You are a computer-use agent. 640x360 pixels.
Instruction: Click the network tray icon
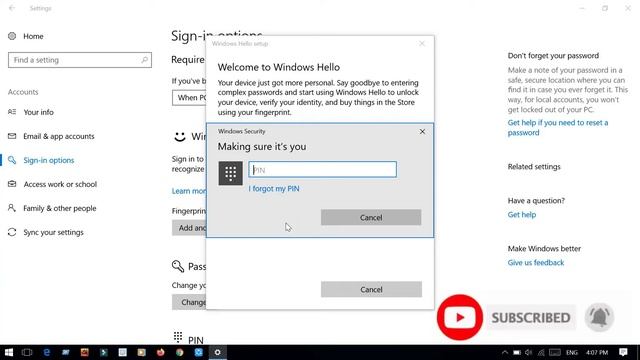click(x=541, y=352)
